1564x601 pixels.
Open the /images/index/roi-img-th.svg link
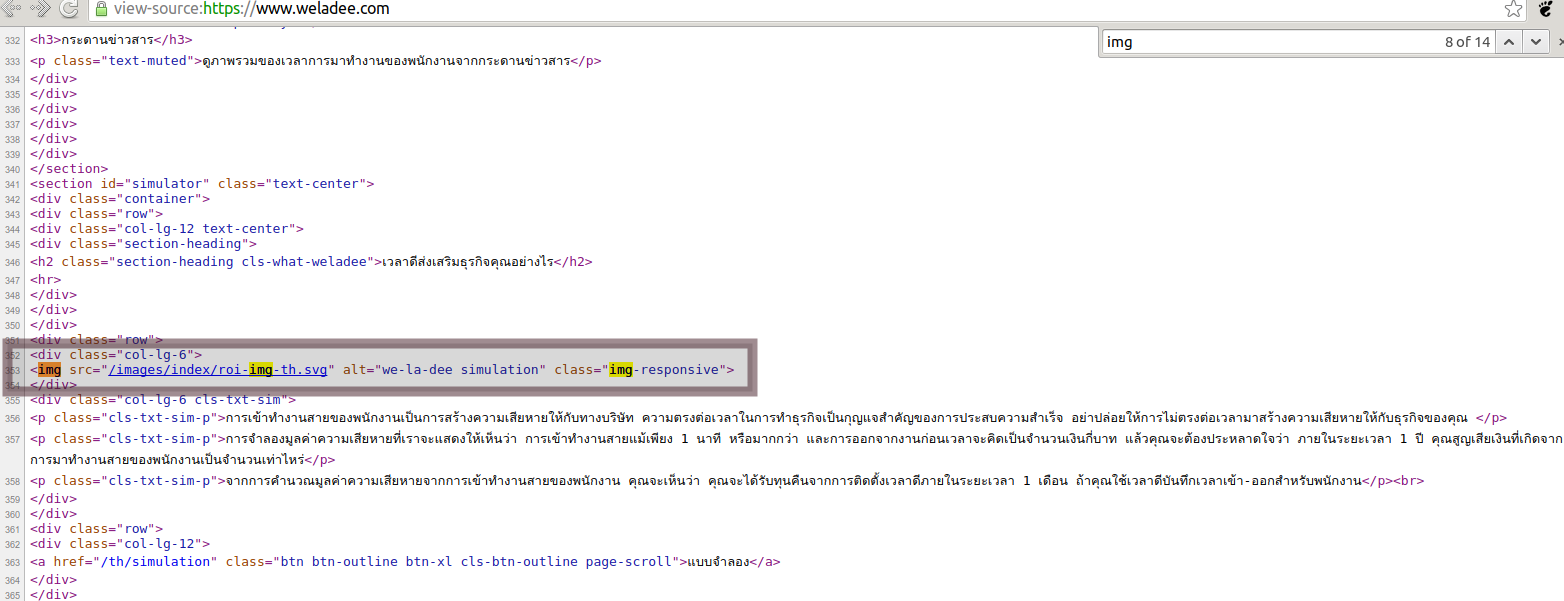click(x=218, y=370)
